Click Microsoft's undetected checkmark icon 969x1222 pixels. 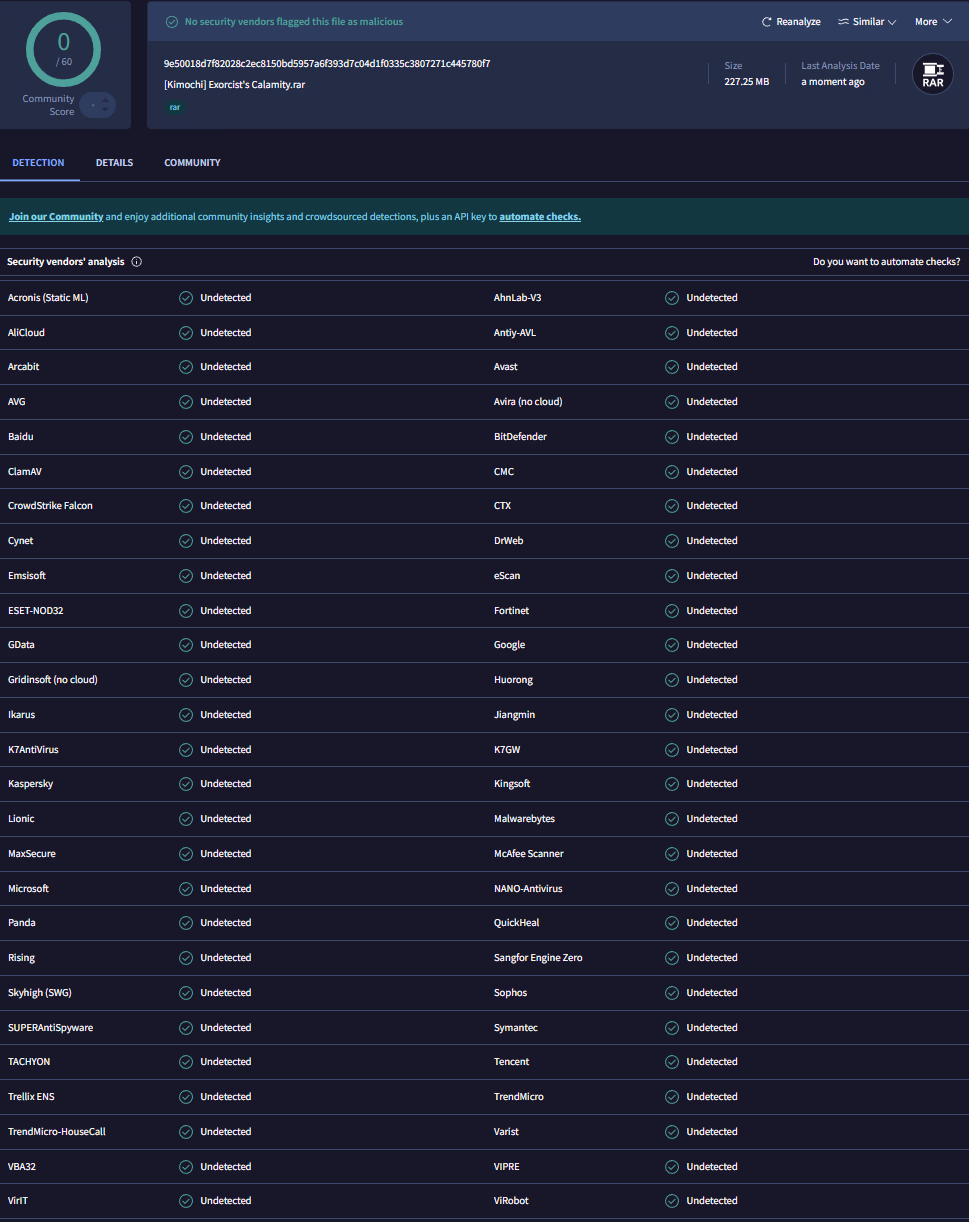[x=186, y=889]
